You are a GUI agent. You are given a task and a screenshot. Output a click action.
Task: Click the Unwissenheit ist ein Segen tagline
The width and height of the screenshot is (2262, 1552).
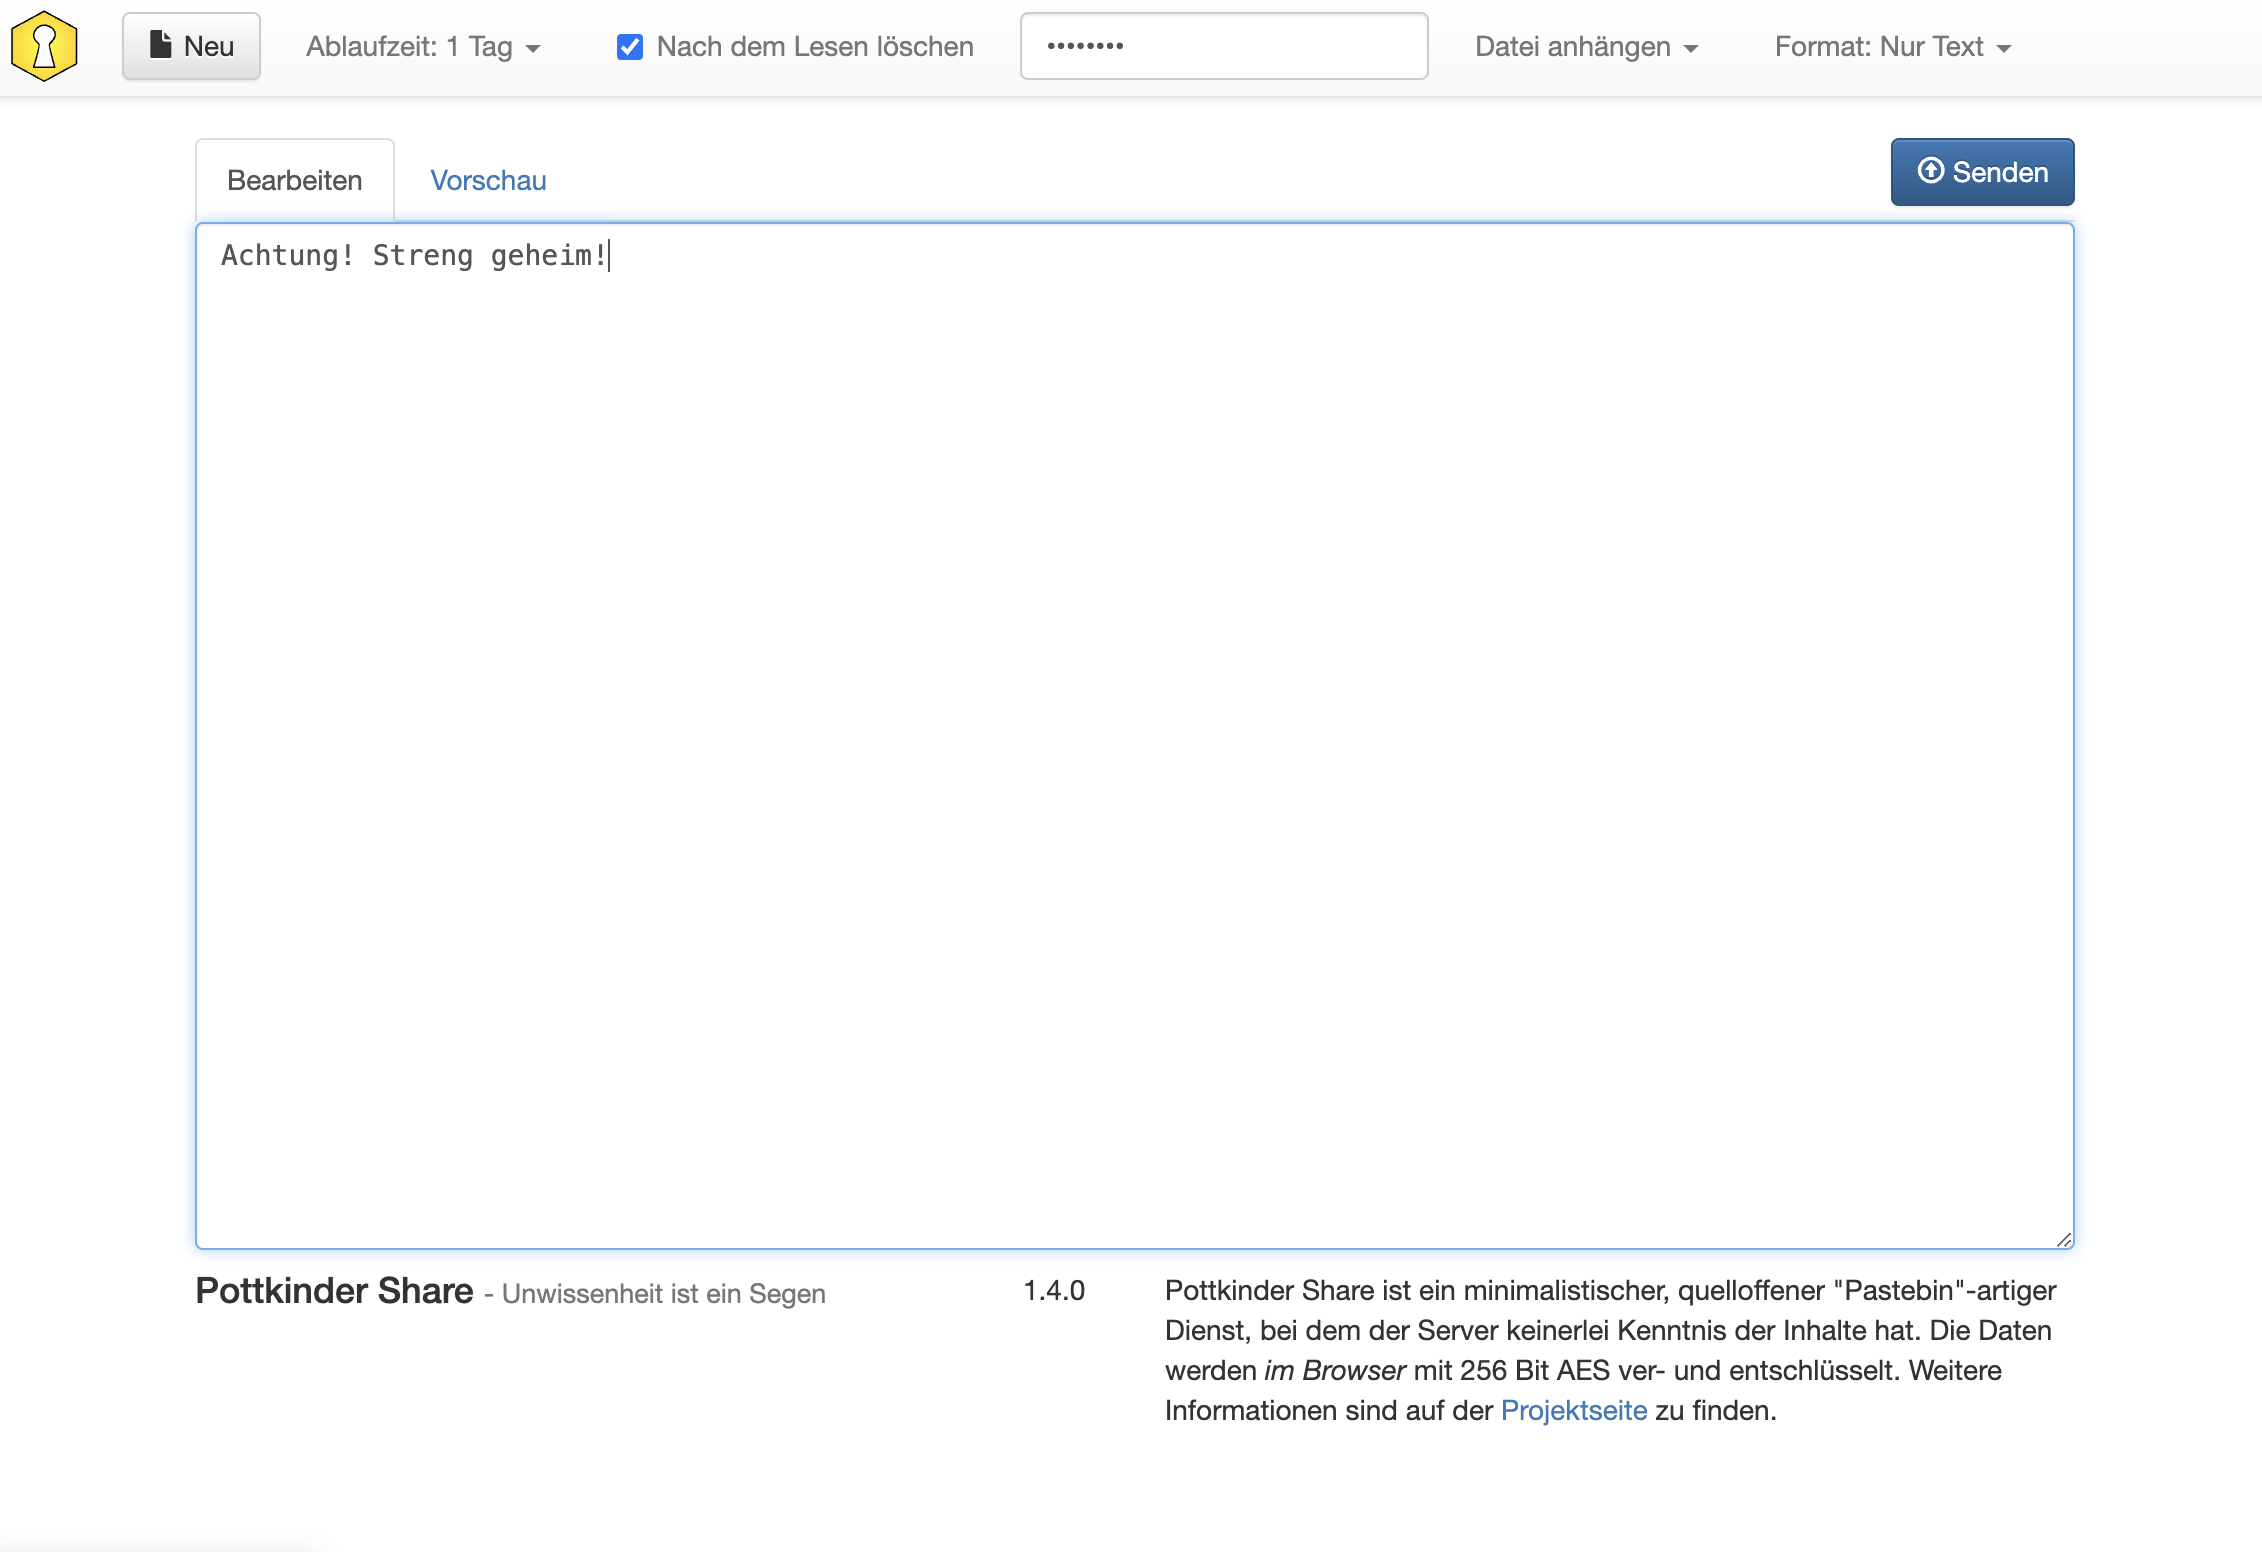point(664,1293)
